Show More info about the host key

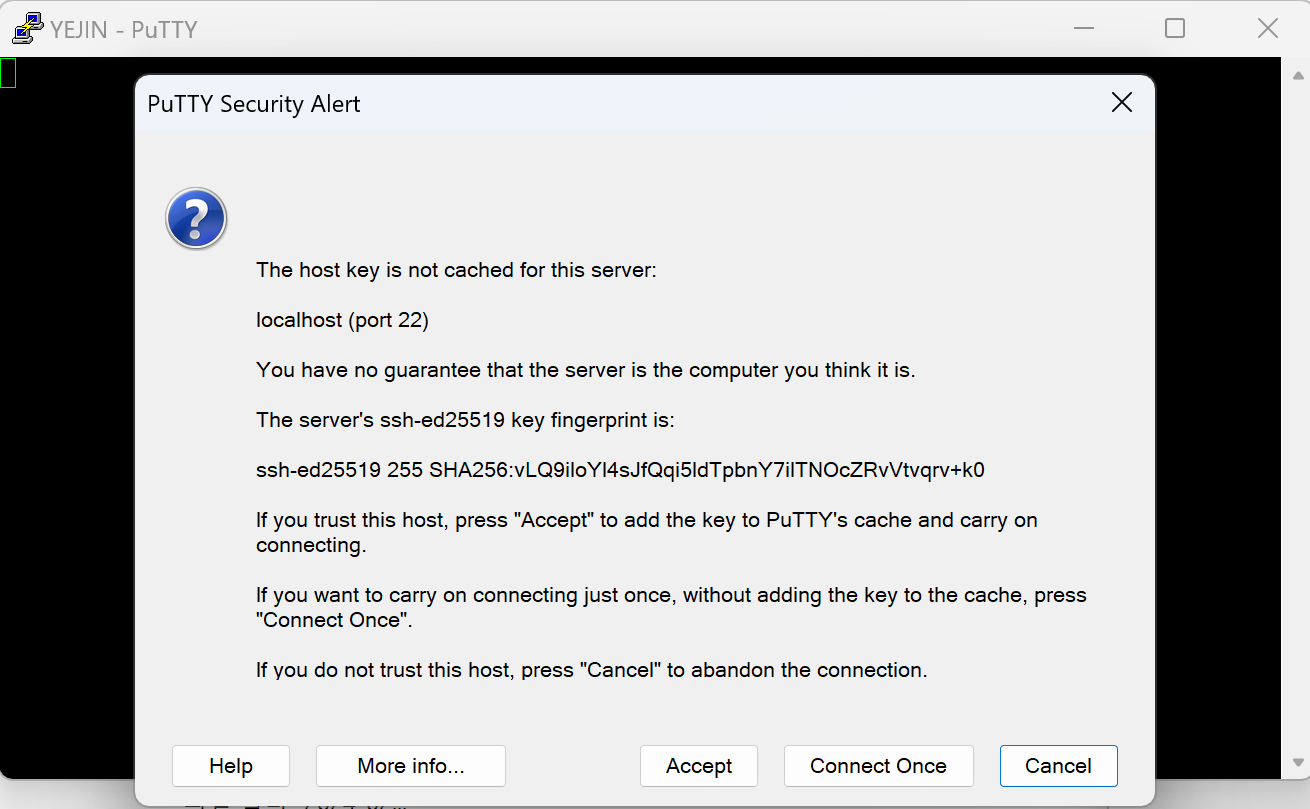click(411, 766)
